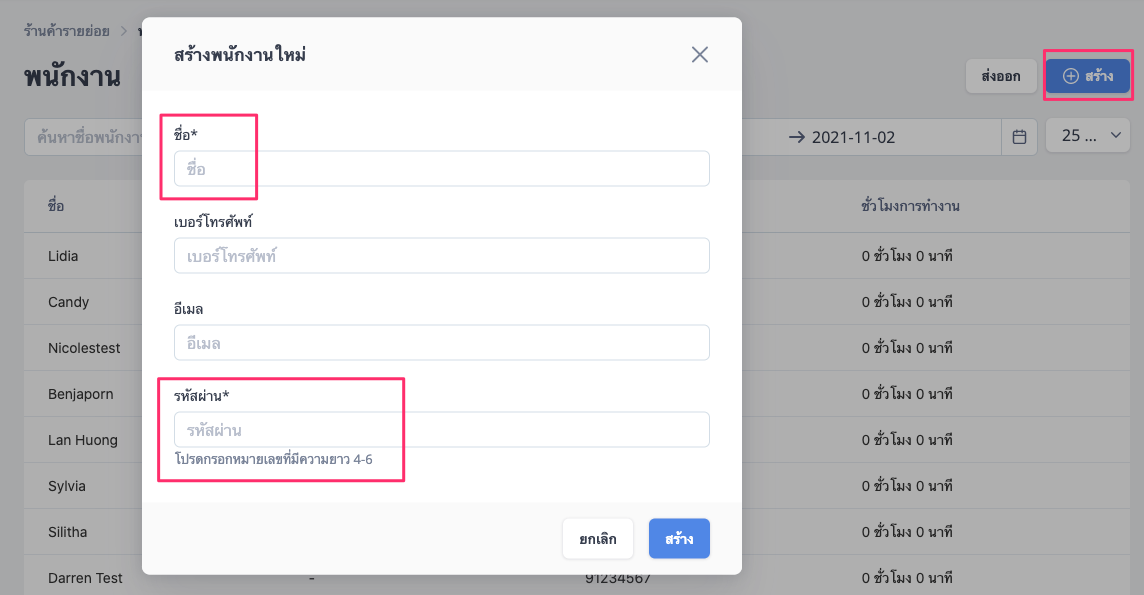
Task: Click the ส่งออก export button
Action: click(1001, 76)
